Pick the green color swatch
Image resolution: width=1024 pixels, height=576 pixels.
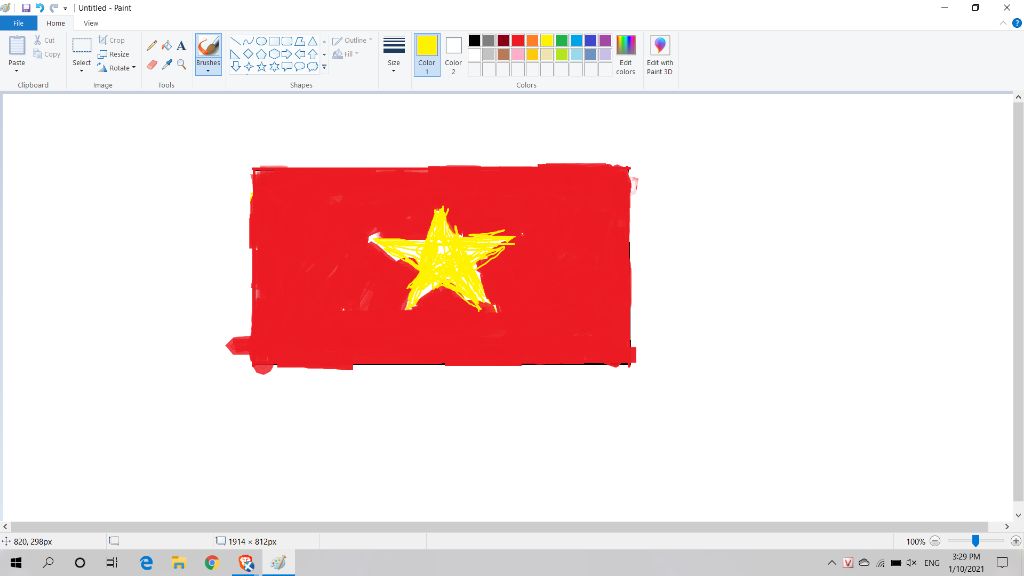tap(562, 40)
